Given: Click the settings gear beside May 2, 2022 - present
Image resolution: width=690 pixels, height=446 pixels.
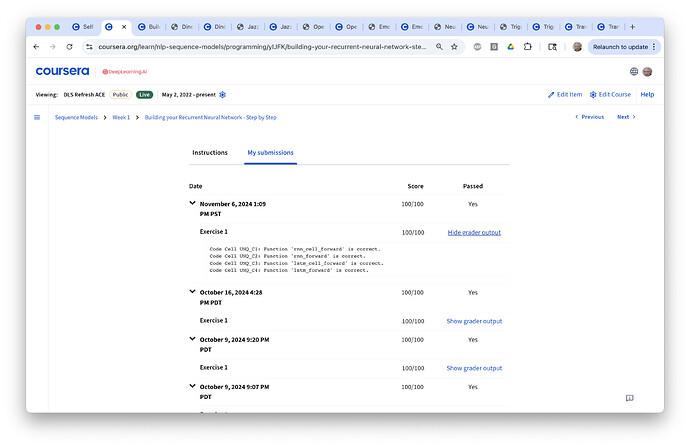Looking at the screenshot, I should click(223, 95).
